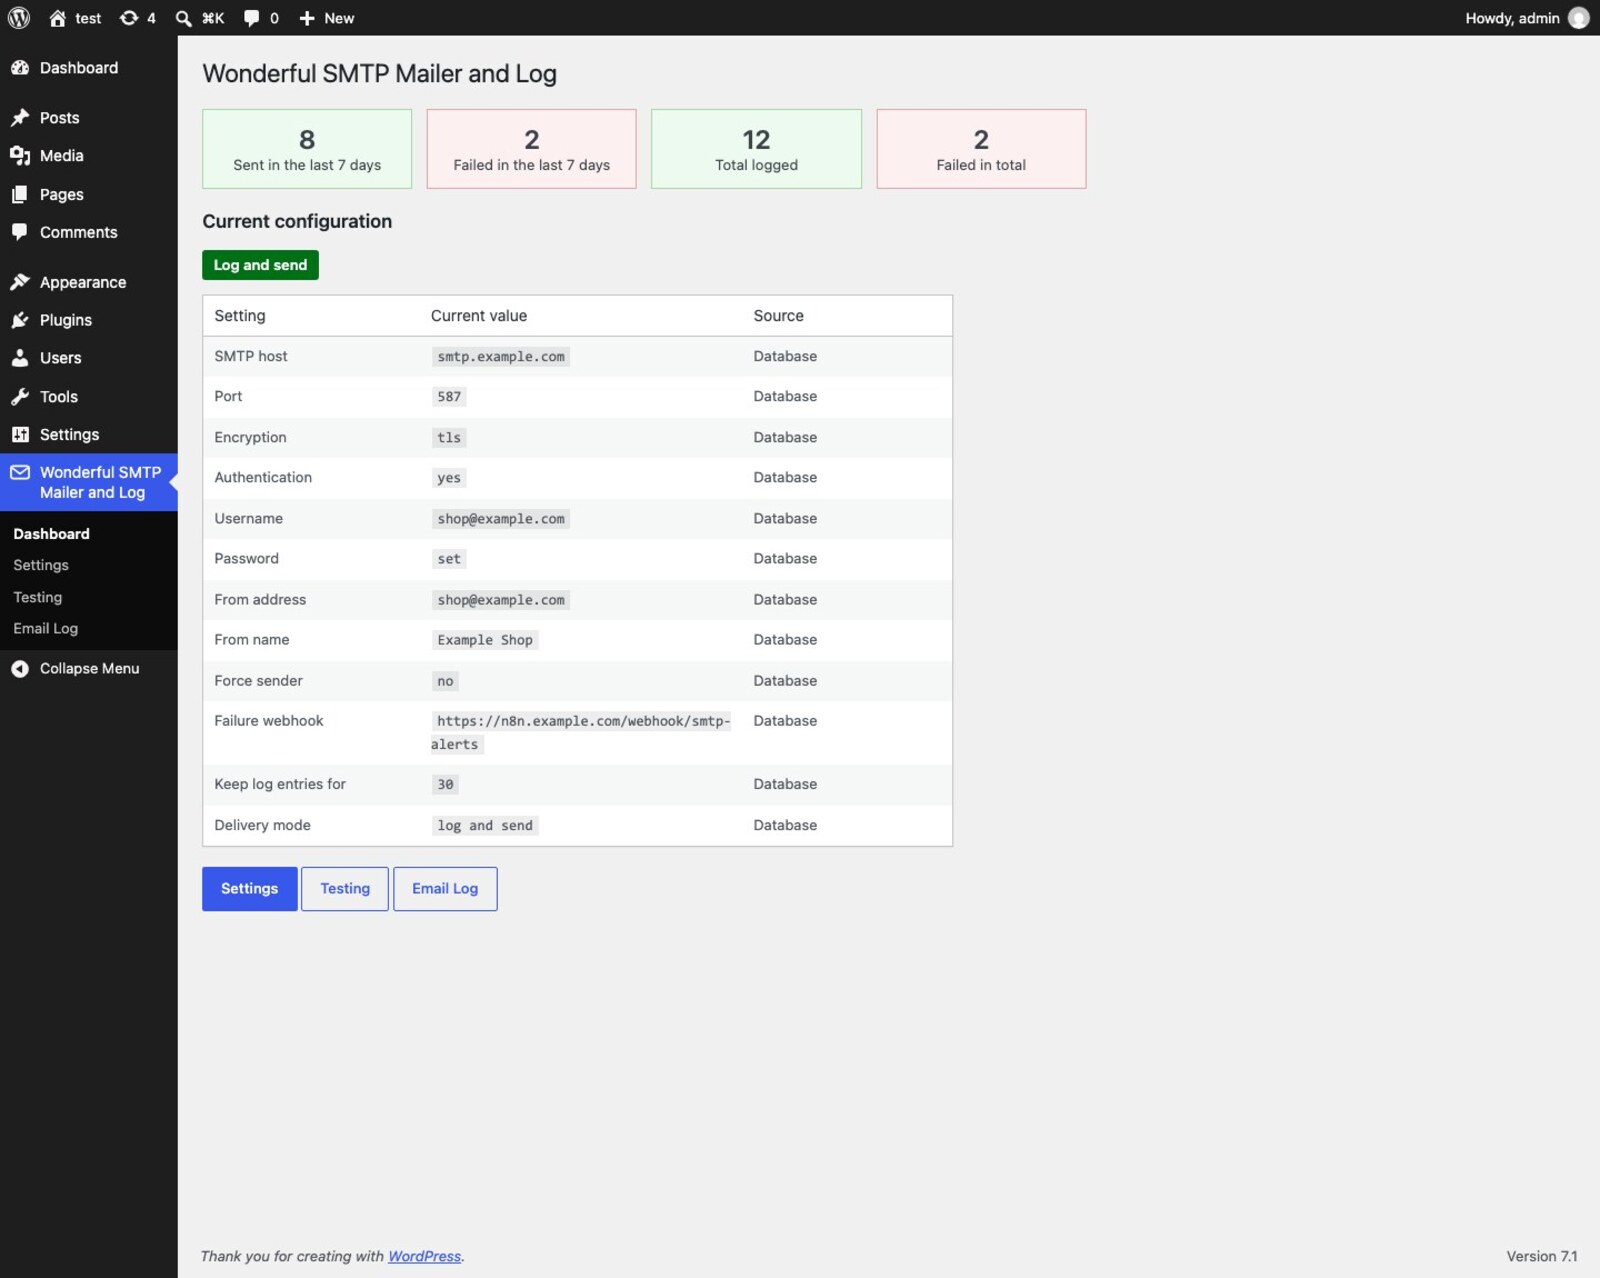This screenshot has height=1278, width=1600.
Task: Open the Users menu item
Action: [x=89, y=358]
